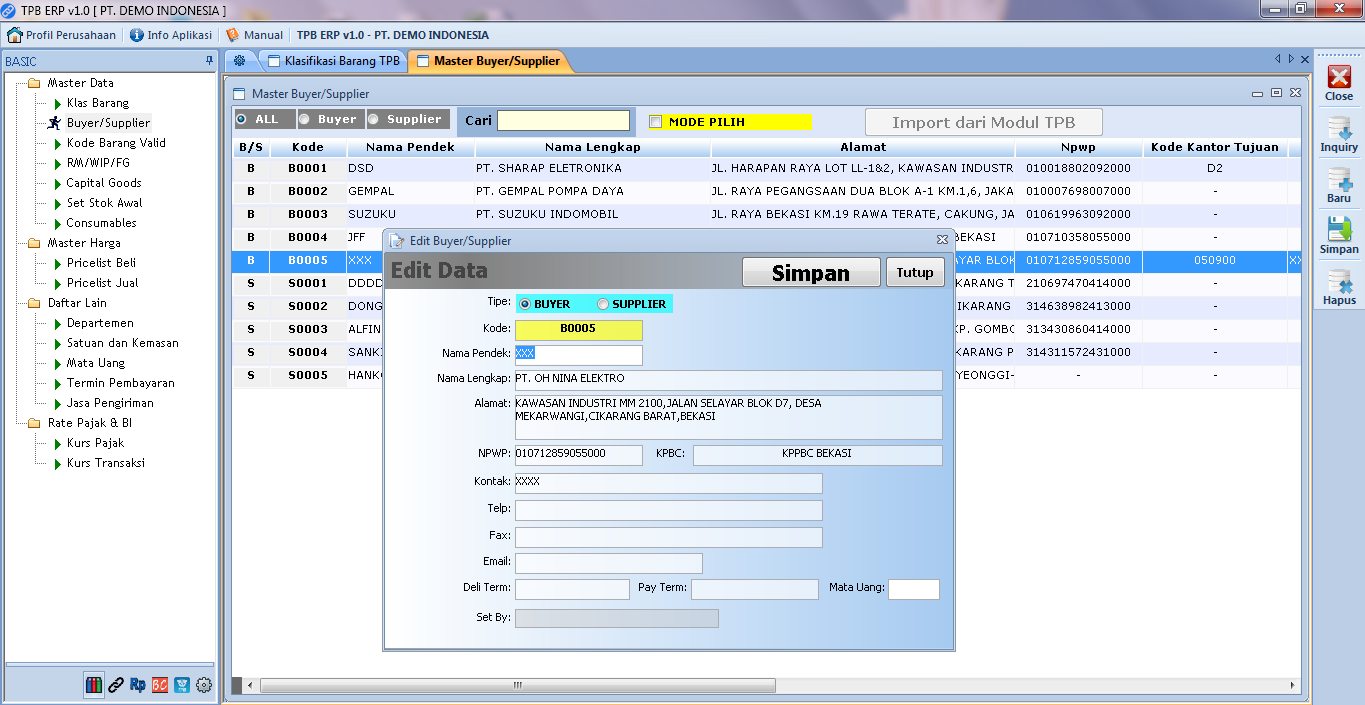Click into the Cari search field
Viewport: 1365px width, 705px height.
(x=564, y=121)
